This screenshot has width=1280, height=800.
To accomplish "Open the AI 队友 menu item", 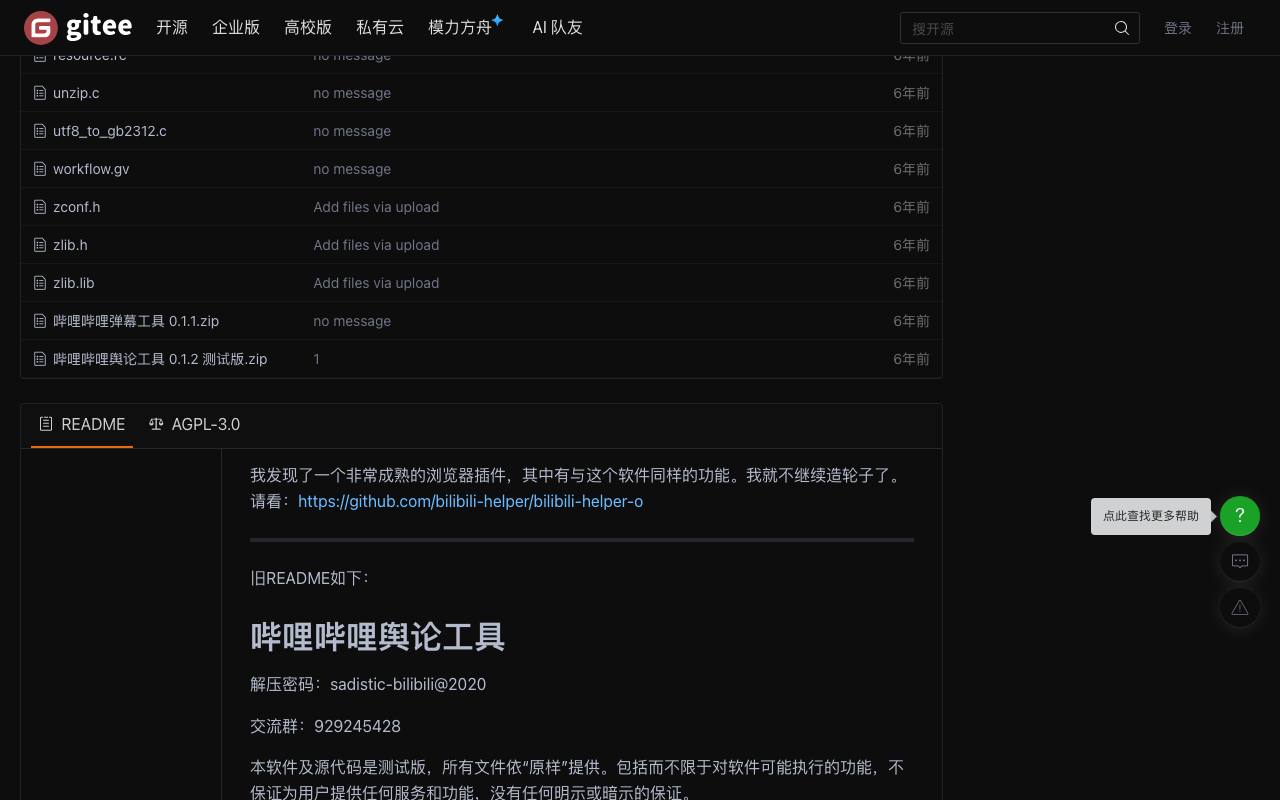I will [x=557, y=28].
